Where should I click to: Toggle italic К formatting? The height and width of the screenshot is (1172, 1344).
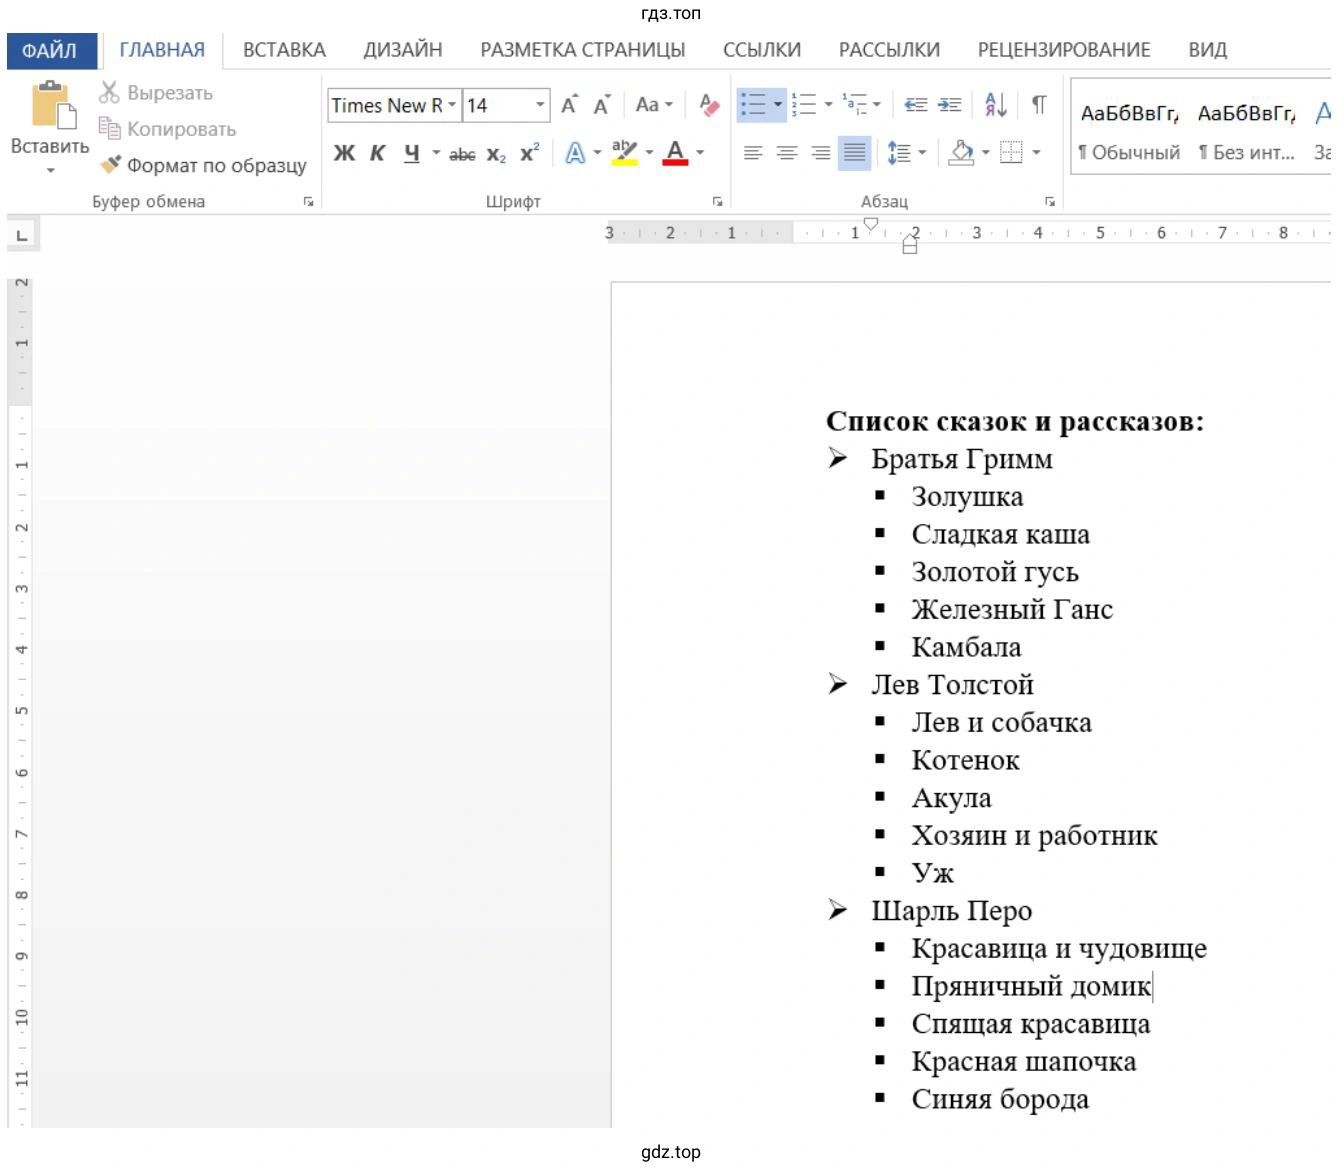377,153
